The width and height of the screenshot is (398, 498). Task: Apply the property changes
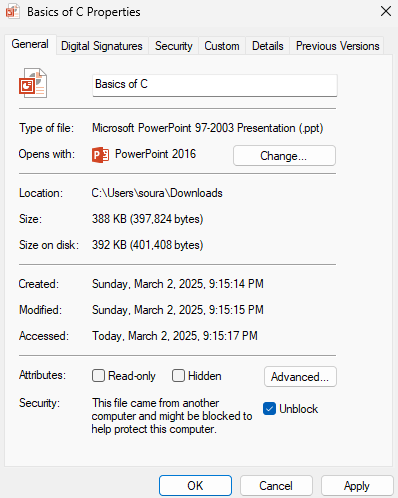[x=357, y=486]
